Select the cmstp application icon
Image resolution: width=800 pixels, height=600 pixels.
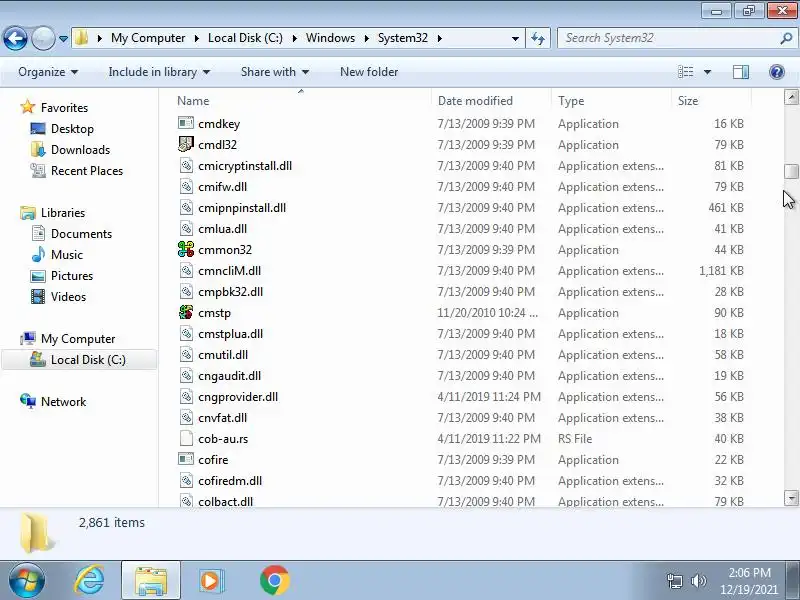[x=186, y=312]
